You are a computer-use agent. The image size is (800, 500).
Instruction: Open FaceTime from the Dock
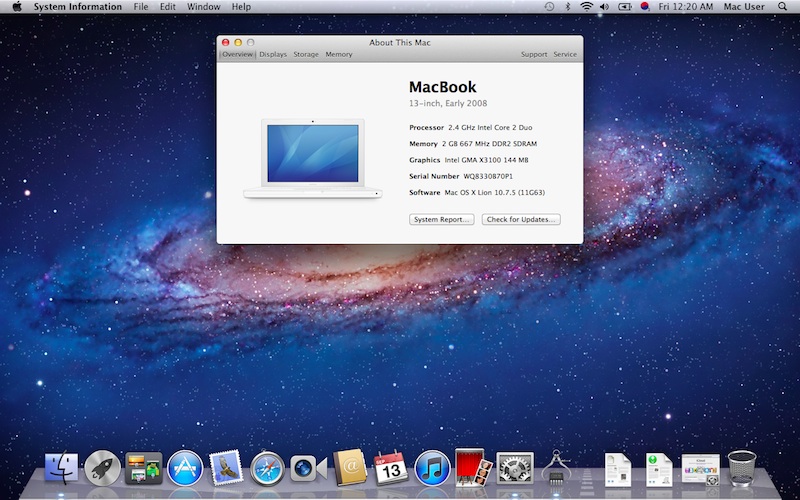[309, 467]
